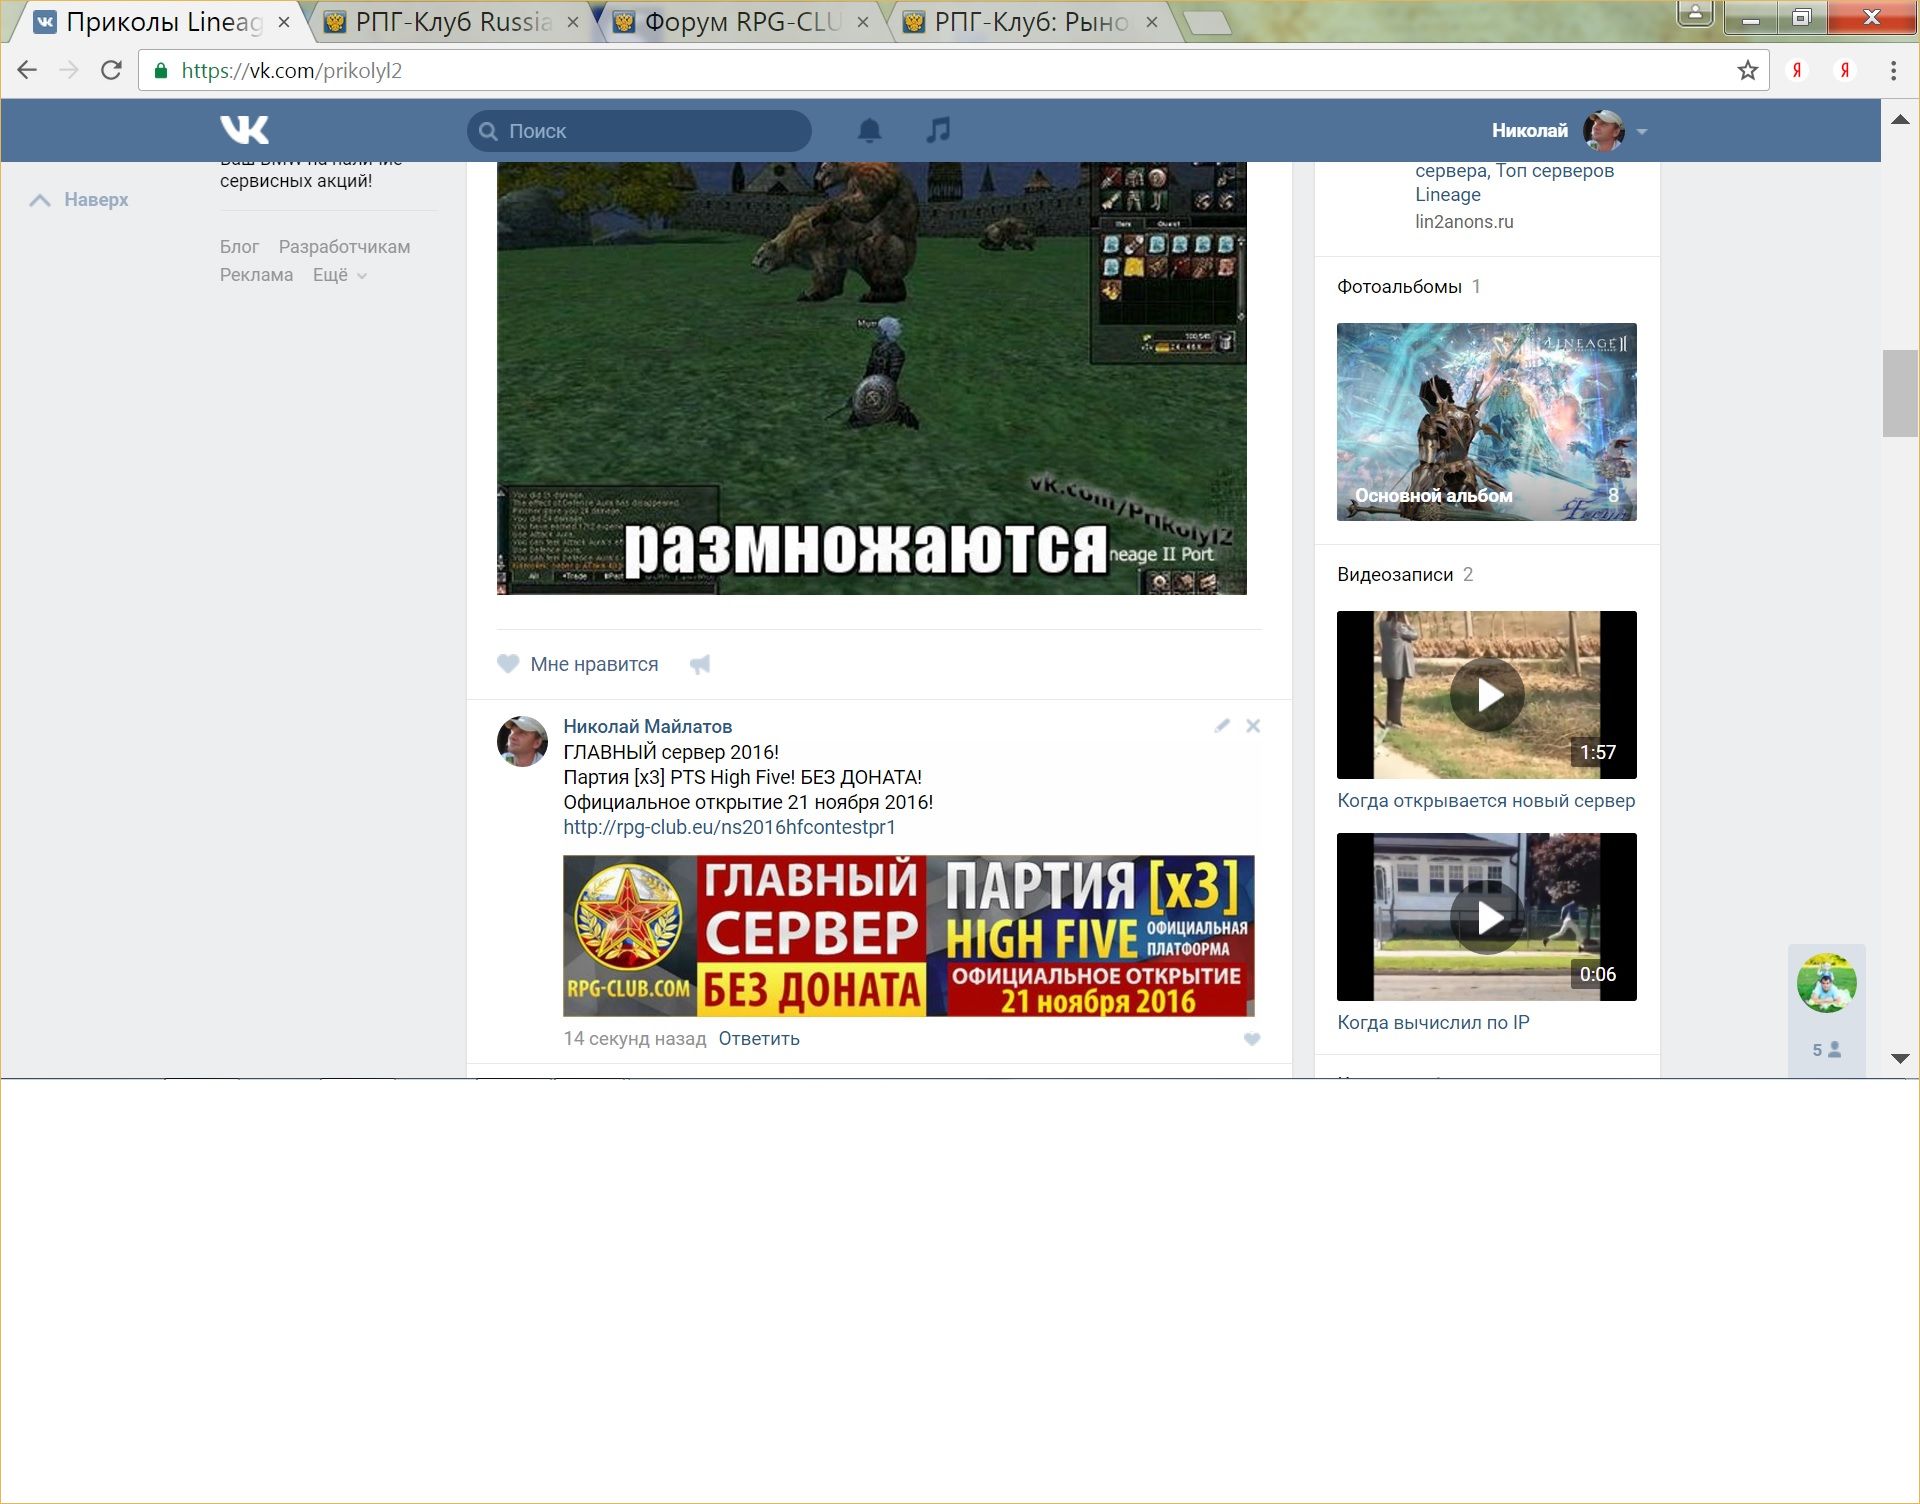The width and height of the screenshot is (1920, 1504).
Task: Open the music note icon
Action: click(x=938, y=130)
